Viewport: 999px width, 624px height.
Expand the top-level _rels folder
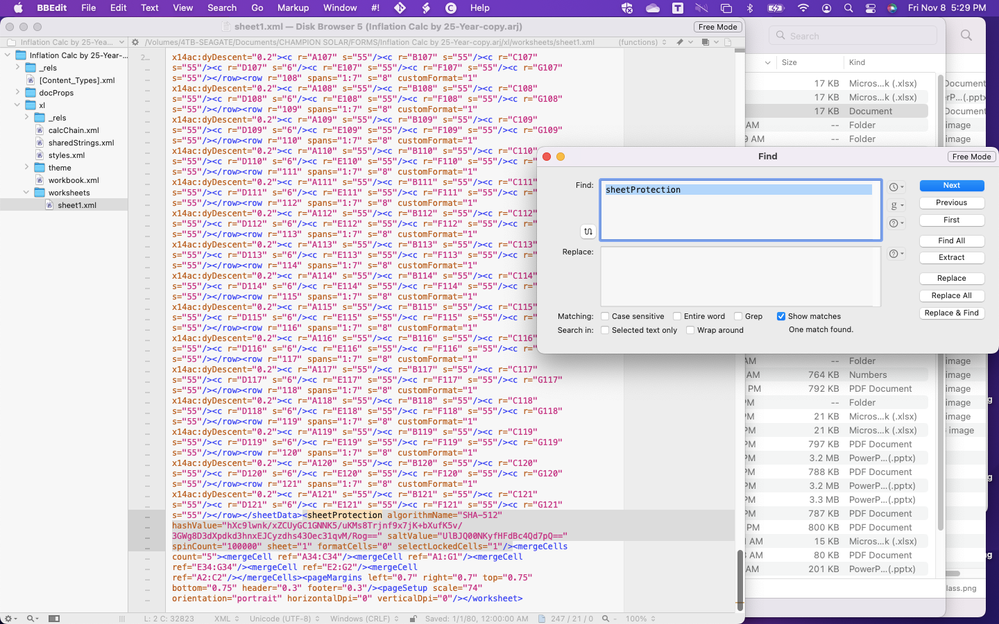(17, 68)
